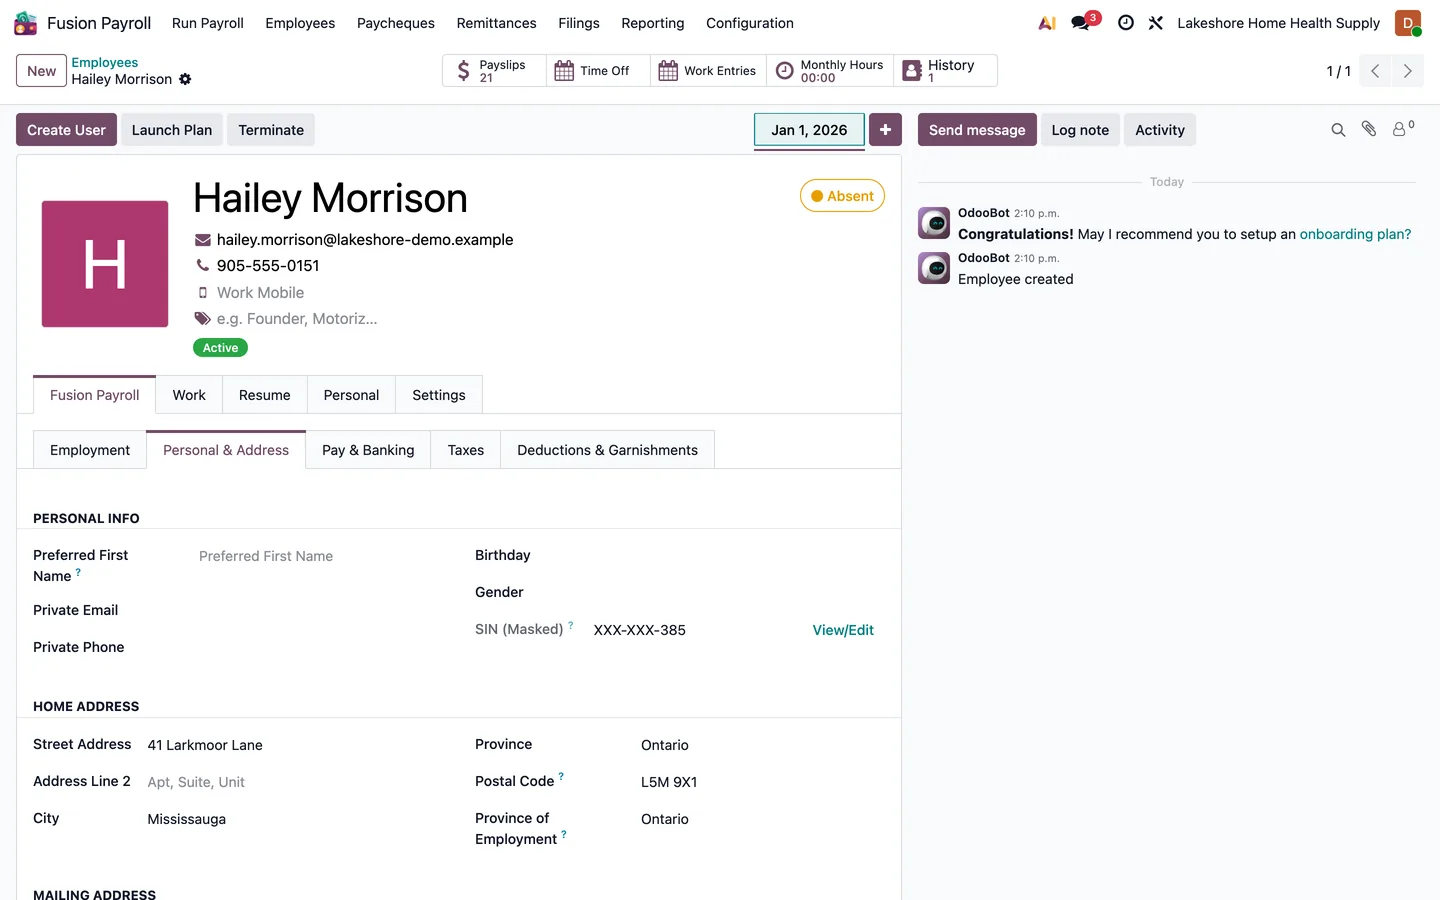The width and height of the screenshot is (1440, 900).
Task: Switch to the Settings tab
Action: (439, 395)
